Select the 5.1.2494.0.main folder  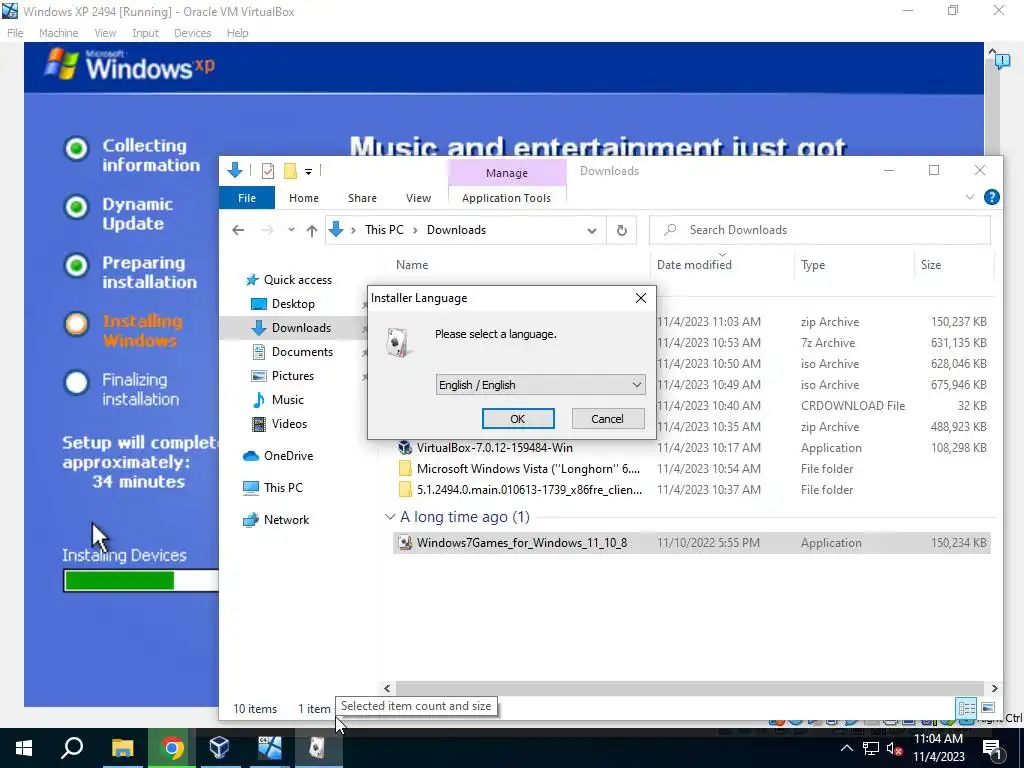[x=529, y=490]
